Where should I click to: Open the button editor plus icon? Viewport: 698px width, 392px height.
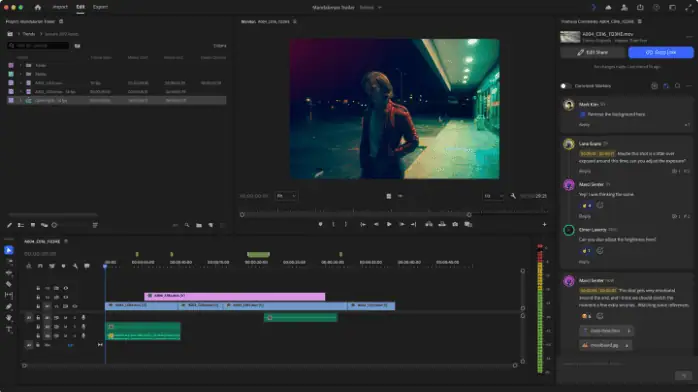click(544, 225)
